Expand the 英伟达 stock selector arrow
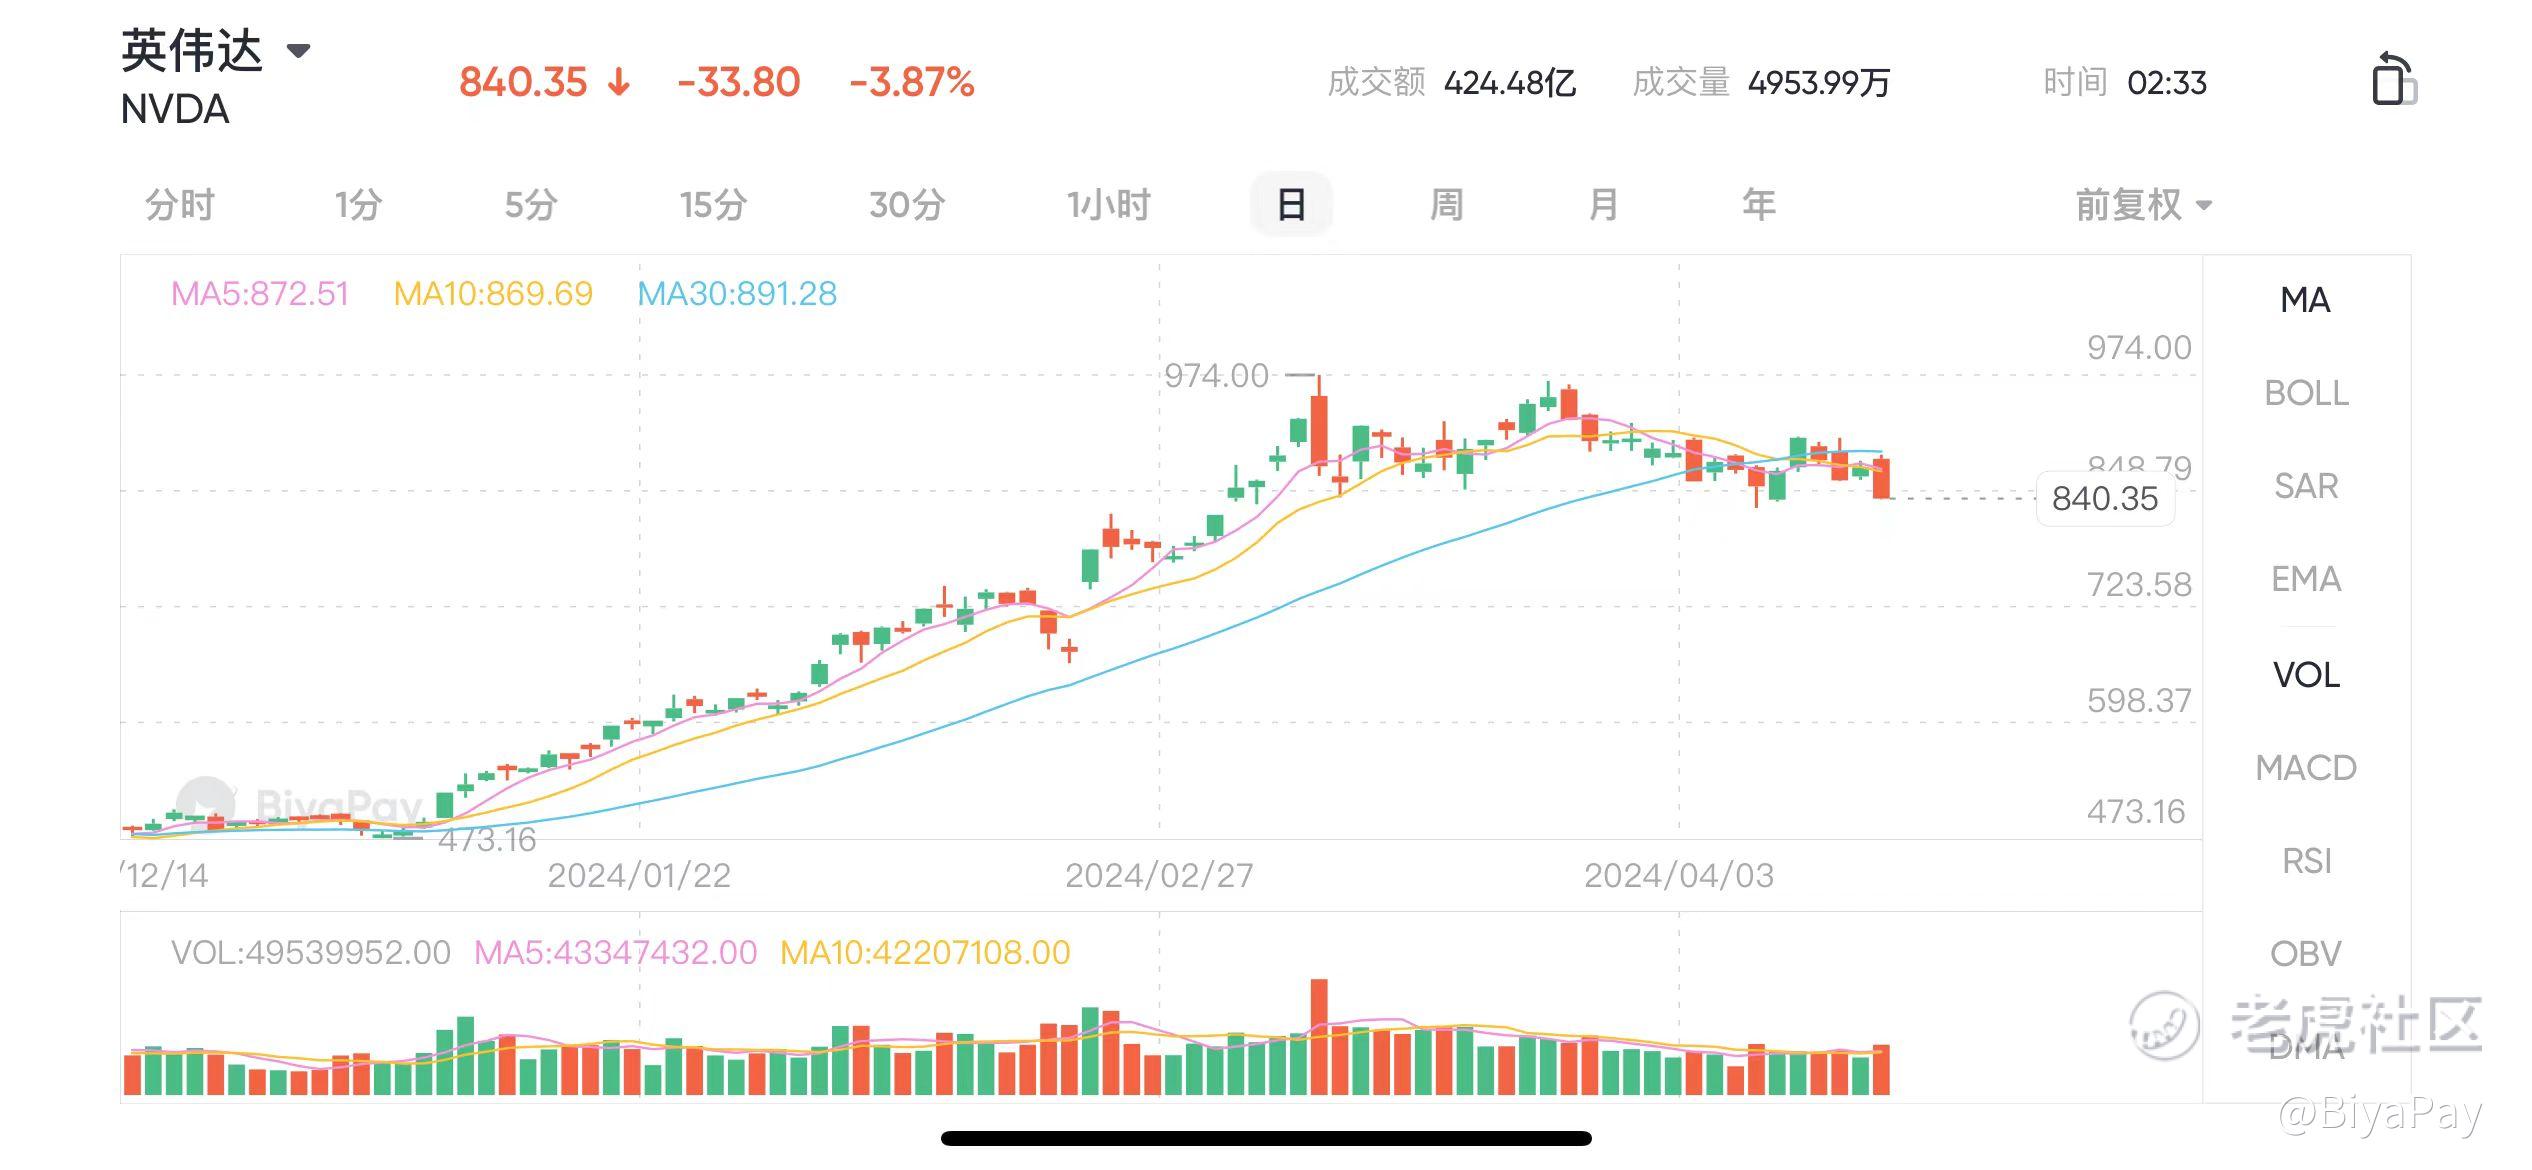The width and height of the screenshot is (2532, 1170). (x=298, y=50)
